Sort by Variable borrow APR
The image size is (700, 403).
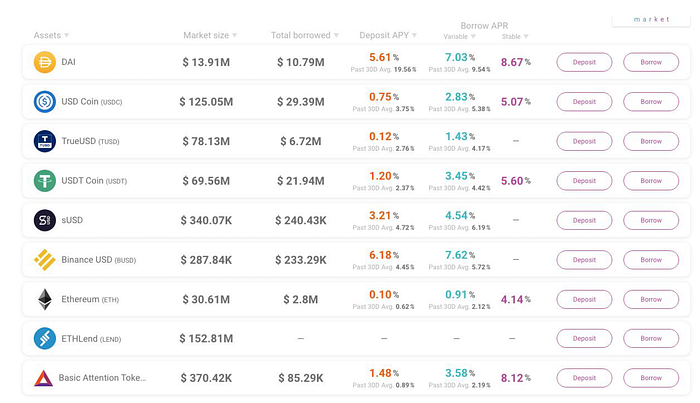tap(459, 37)
